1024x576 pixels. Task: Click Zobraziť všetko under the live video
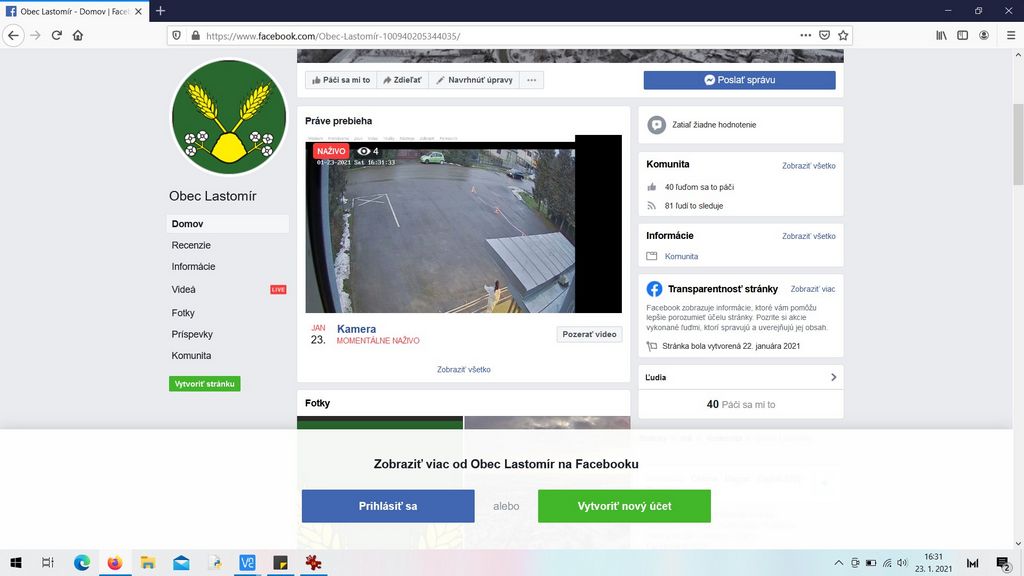coord(464,369)
